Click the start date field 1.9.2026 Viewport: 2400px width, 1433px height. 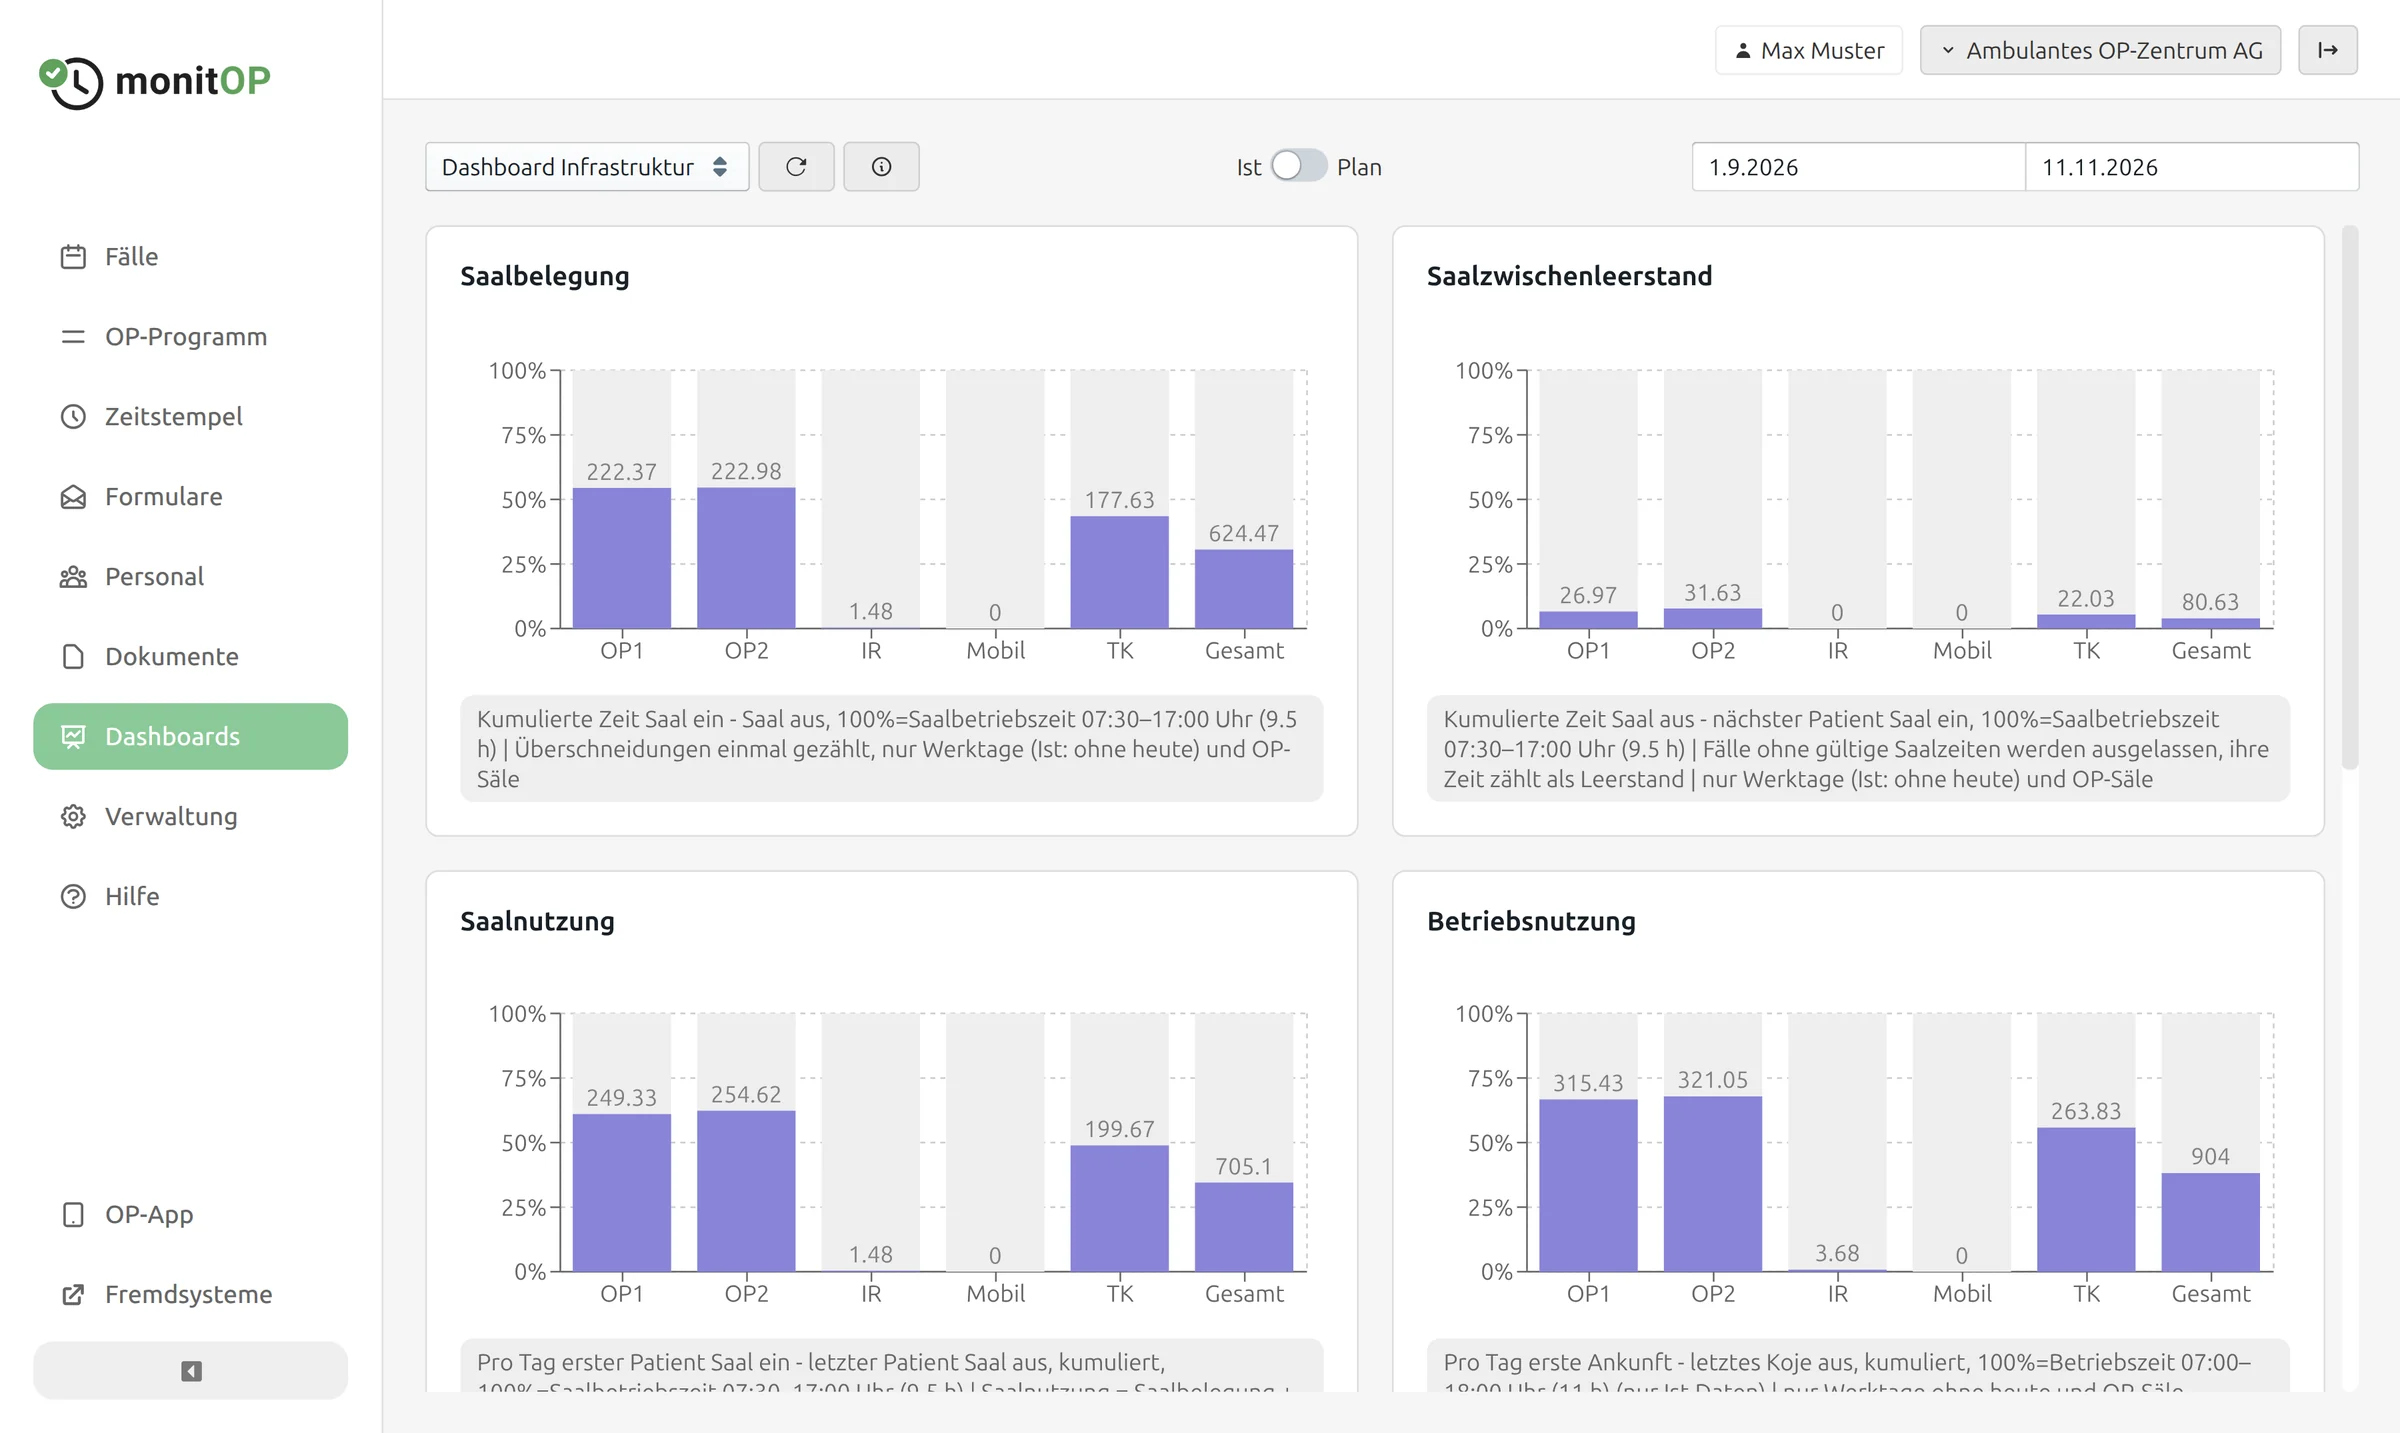point(1858,167)
